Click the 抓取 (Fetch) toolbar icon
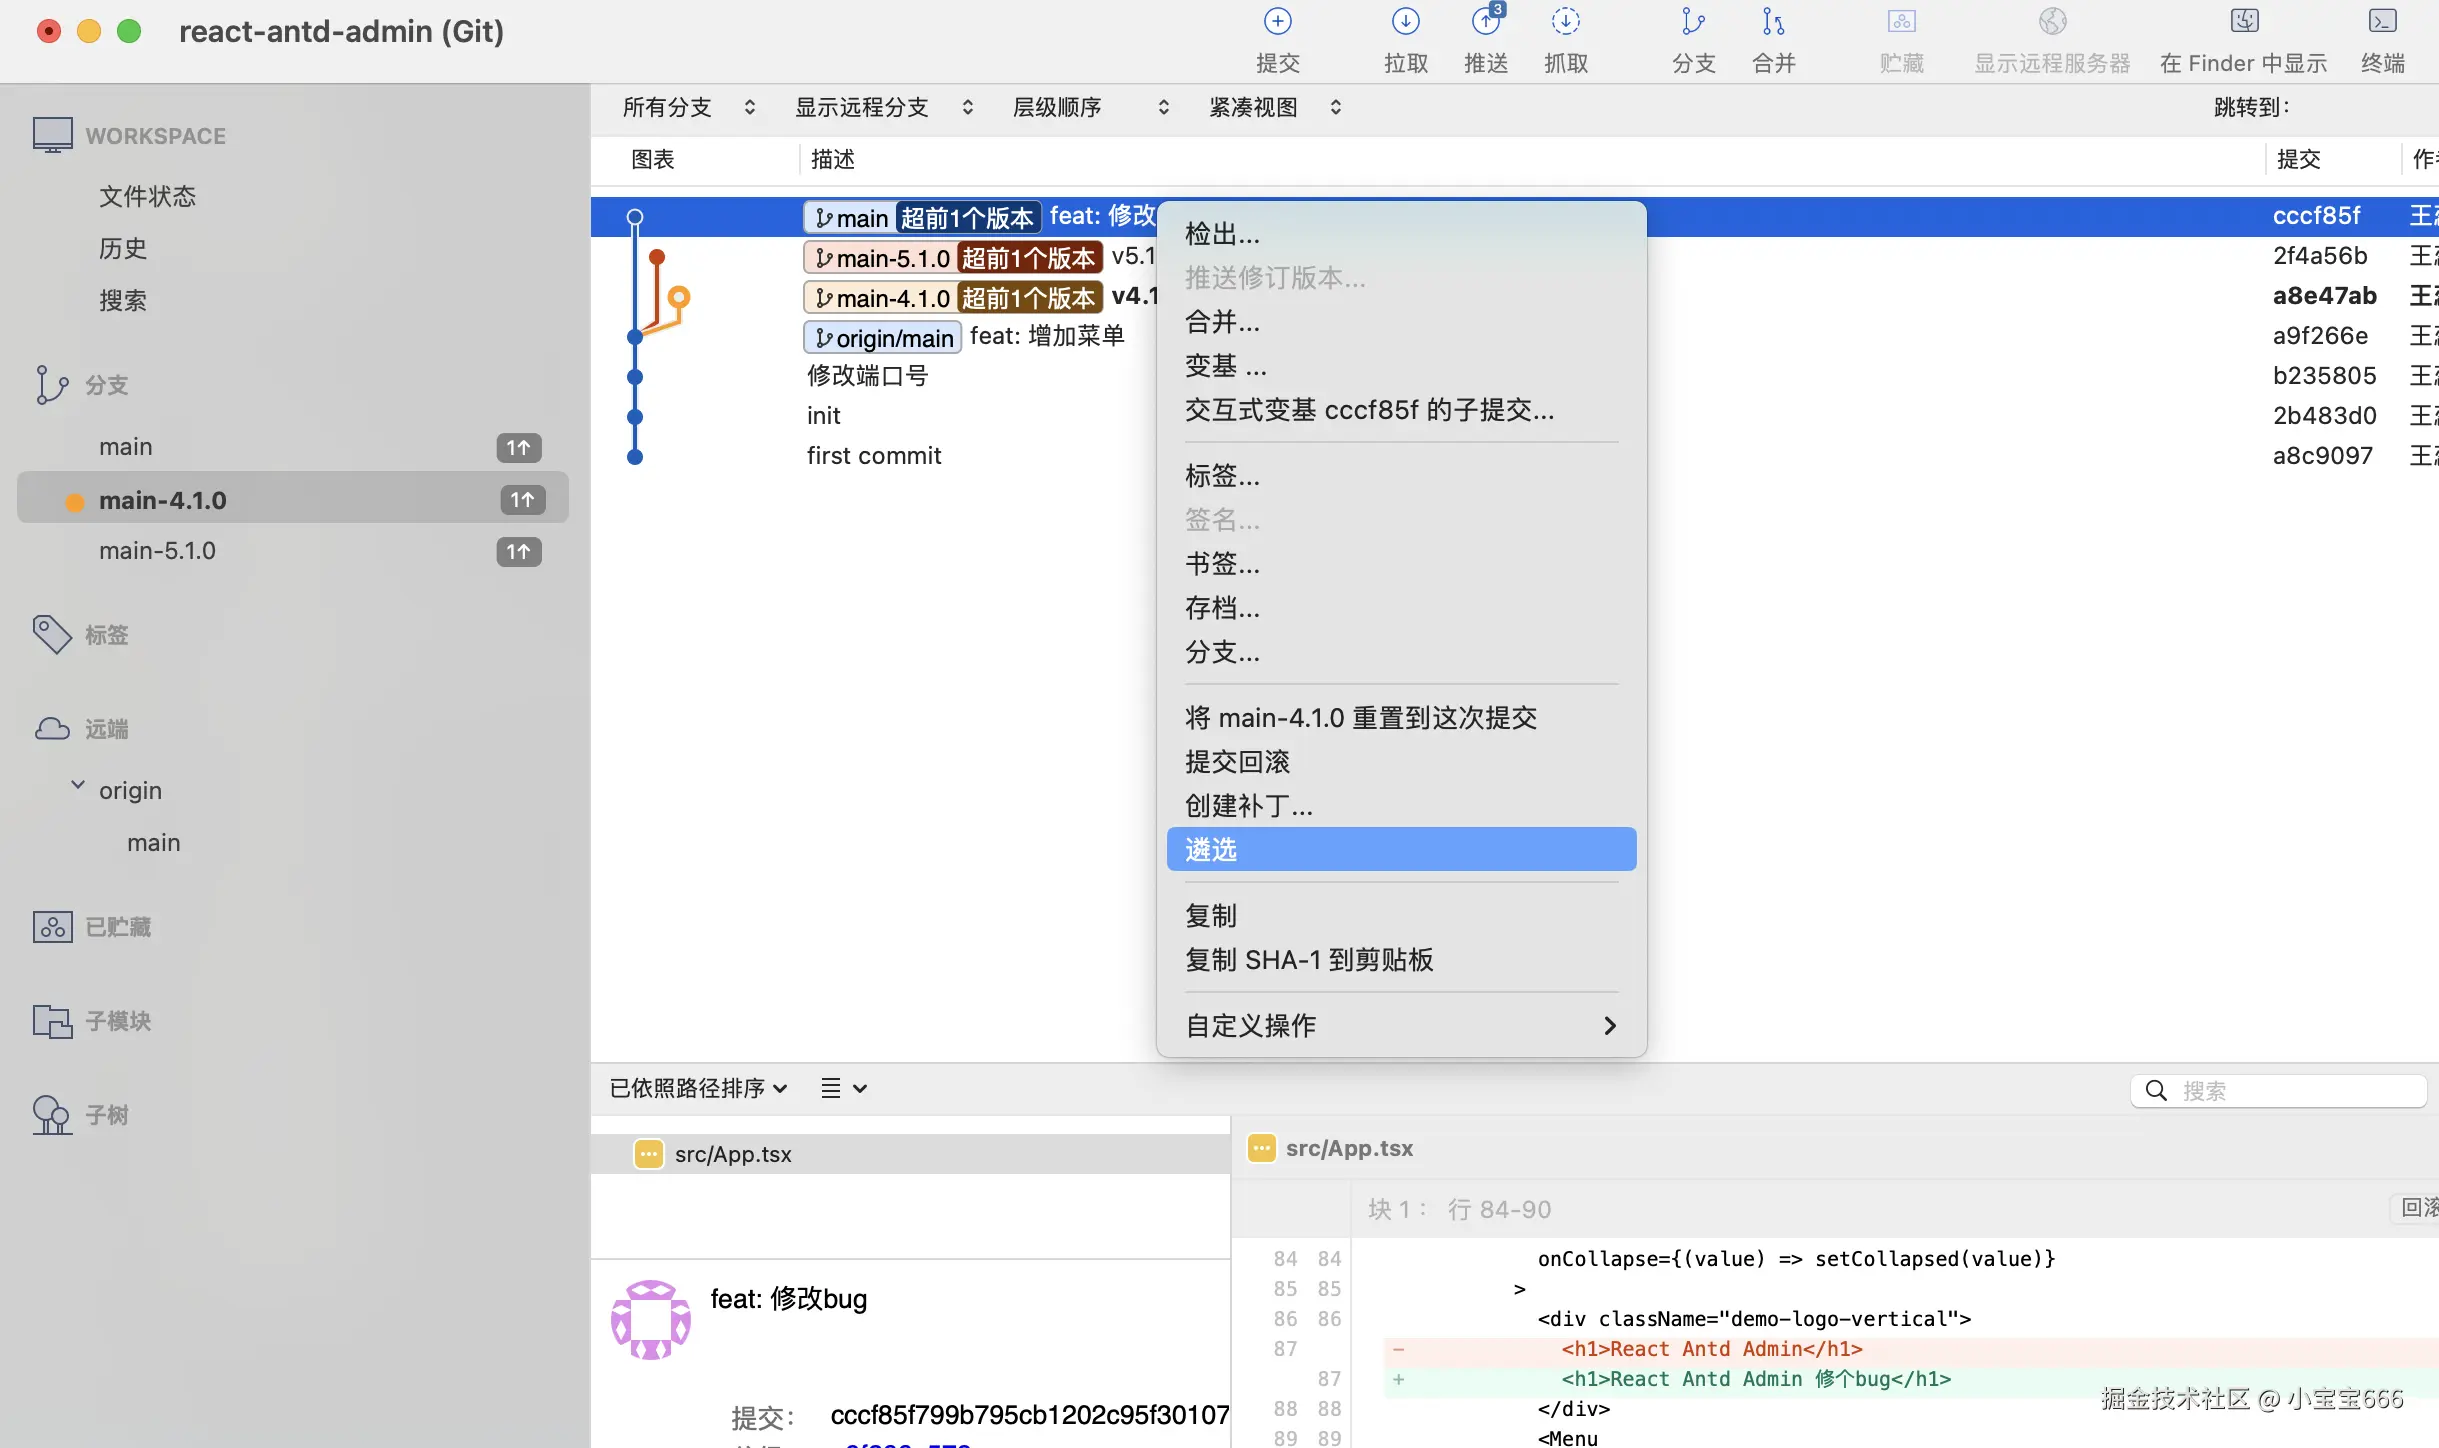 pyautogui.click(x=1566, y=23)
